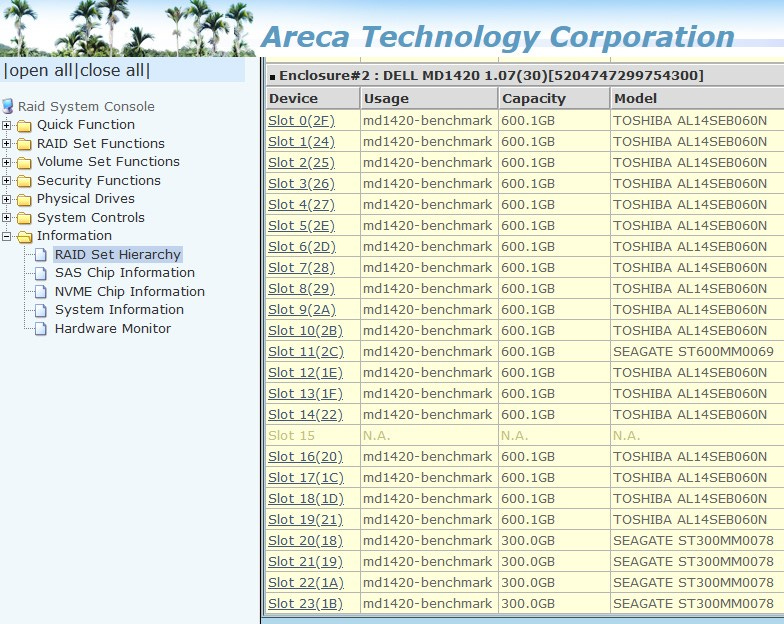Expand the Security Functions node
This screenshot has height=624, width=784.
6,181
